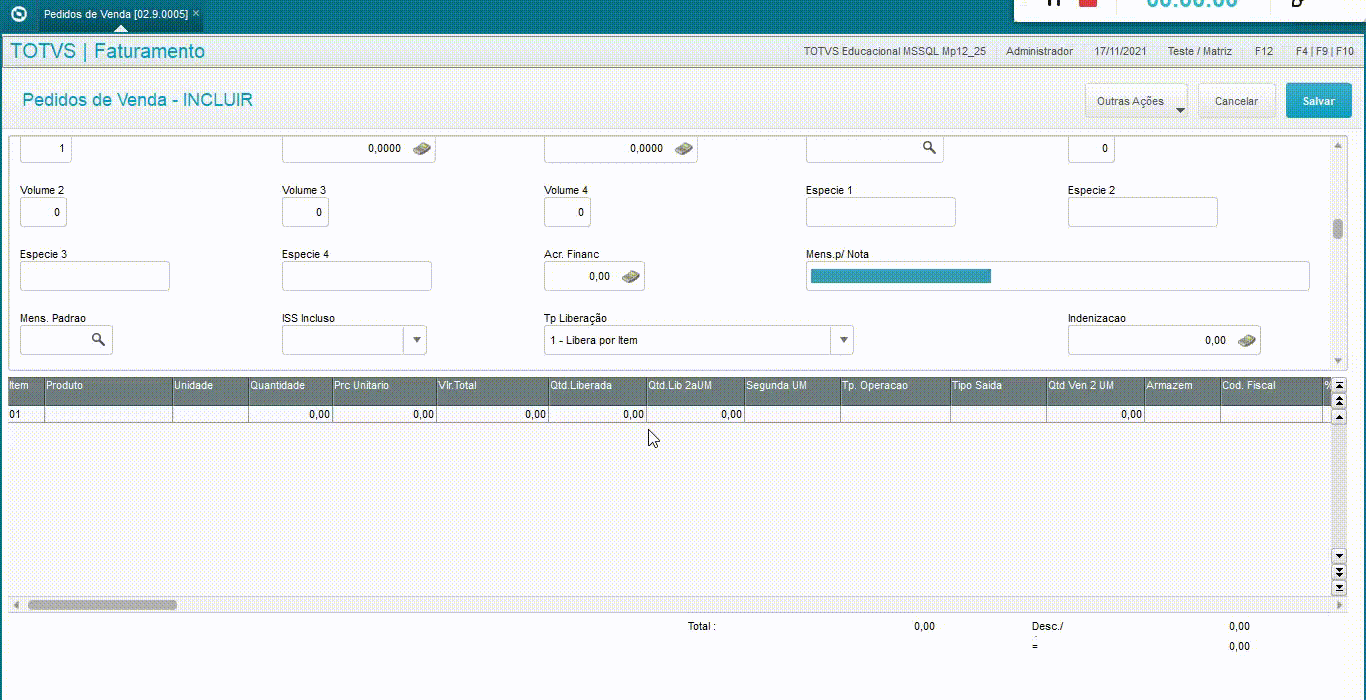Click into the Especie 1 field
Viewport: 1366px width, 700px height.
tap(880, 212)
